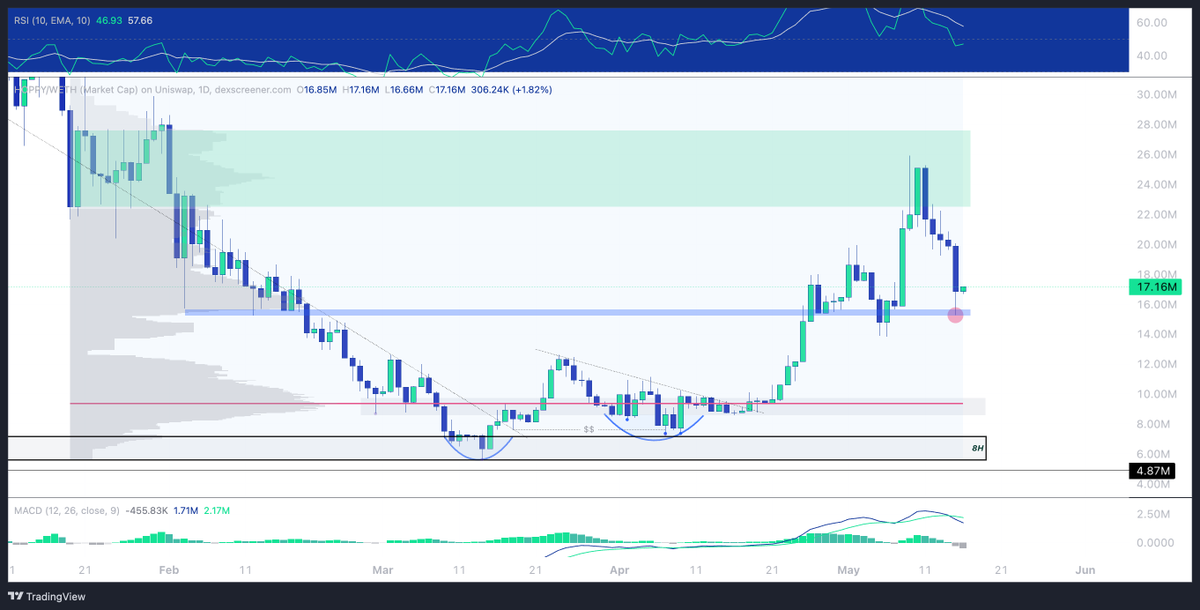Click the 12.00M price axis label
This screenshot has height=610, width=1200.
[x=1158, y=364]
